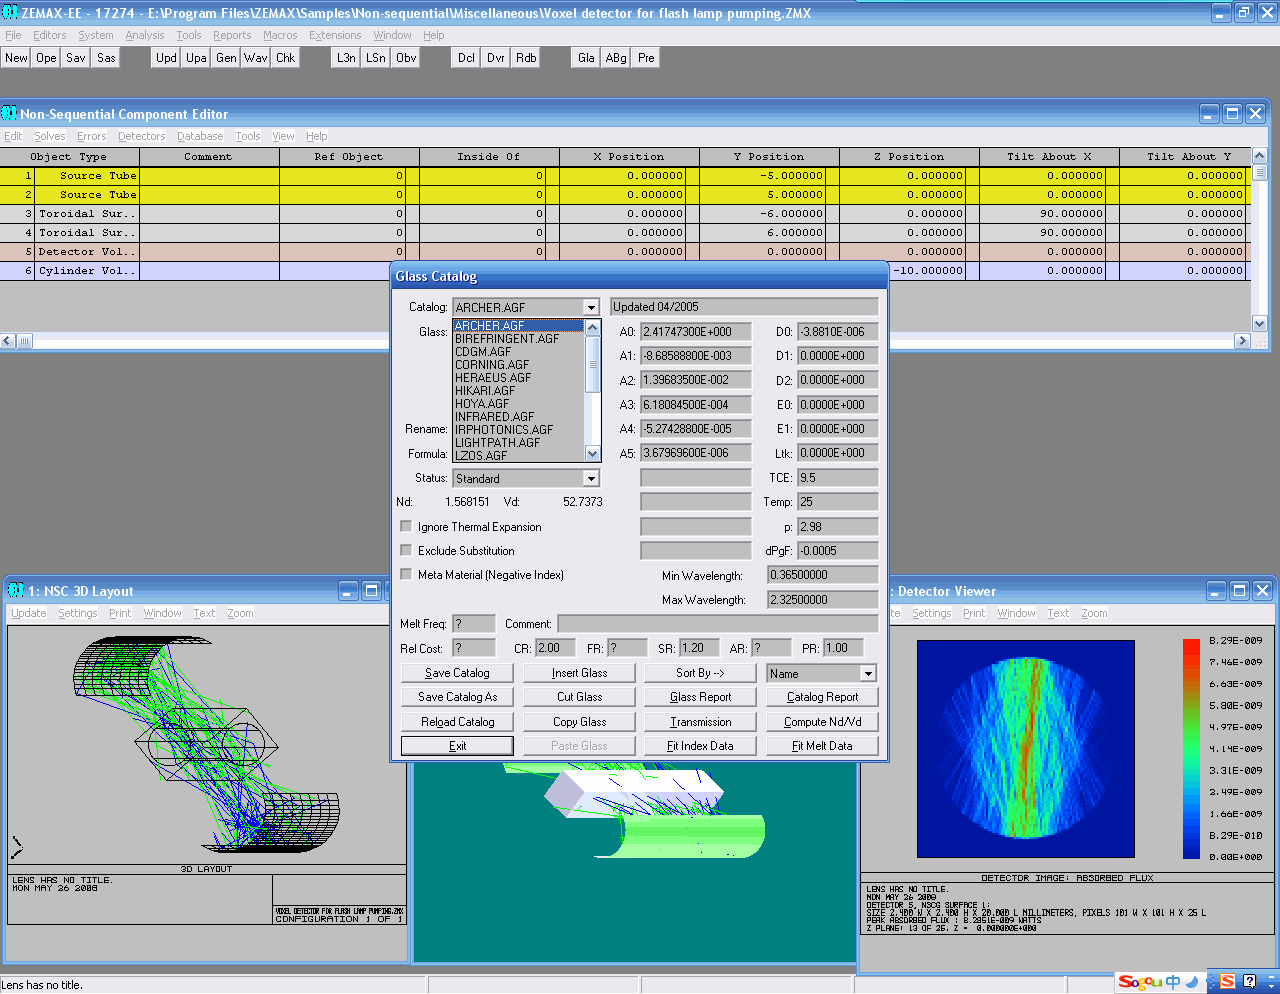Click the Transmission button
The width and height of the screenshot is (1280, 994).
[x=700, y=721]
